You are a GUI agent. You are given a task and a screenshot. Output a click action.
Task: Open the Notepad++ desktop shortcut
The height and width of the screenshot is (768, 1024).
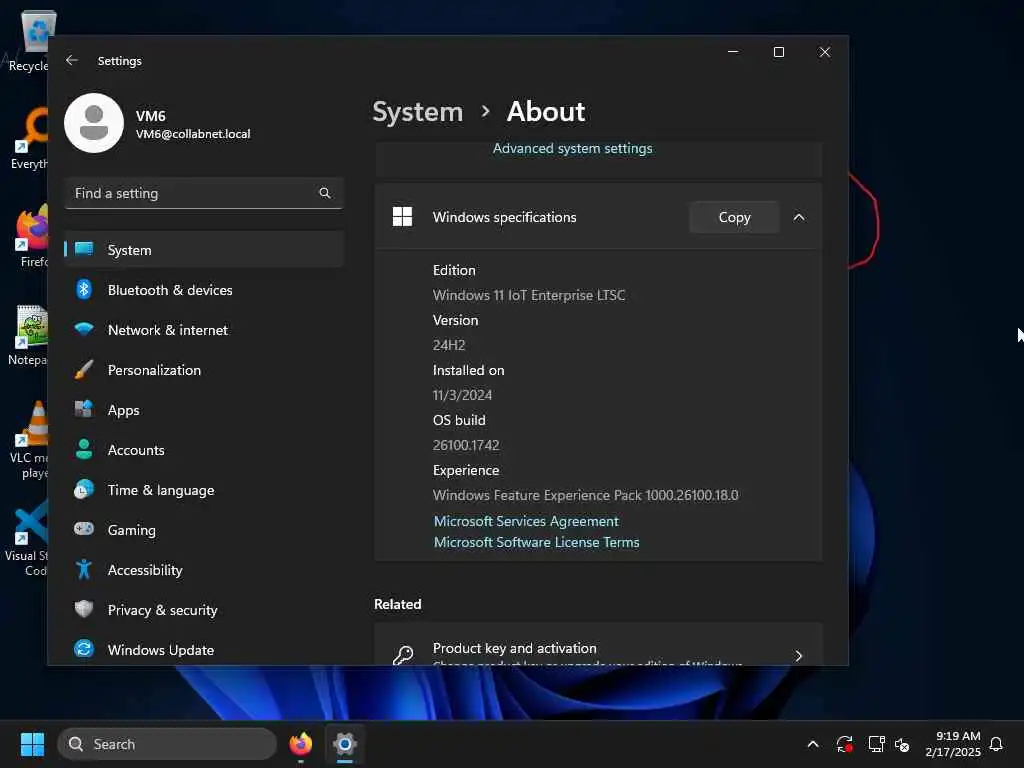pos(29,335)
